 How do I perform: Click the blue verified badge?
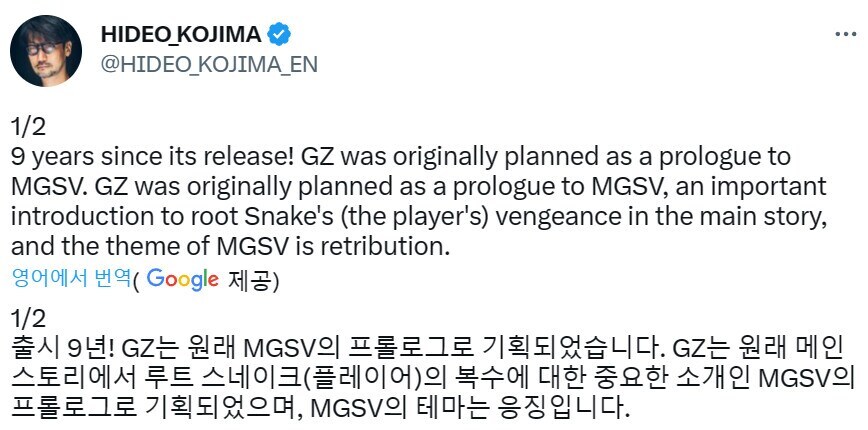[x=281, y=34]
